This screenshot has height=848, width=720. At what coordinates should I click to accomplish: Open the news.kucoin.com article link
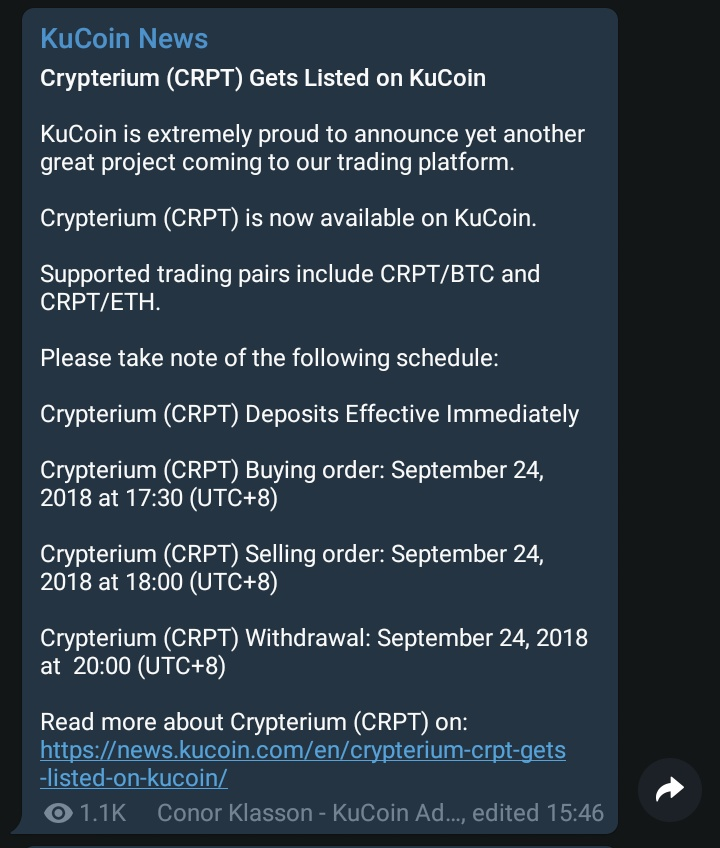pos(302,763)
